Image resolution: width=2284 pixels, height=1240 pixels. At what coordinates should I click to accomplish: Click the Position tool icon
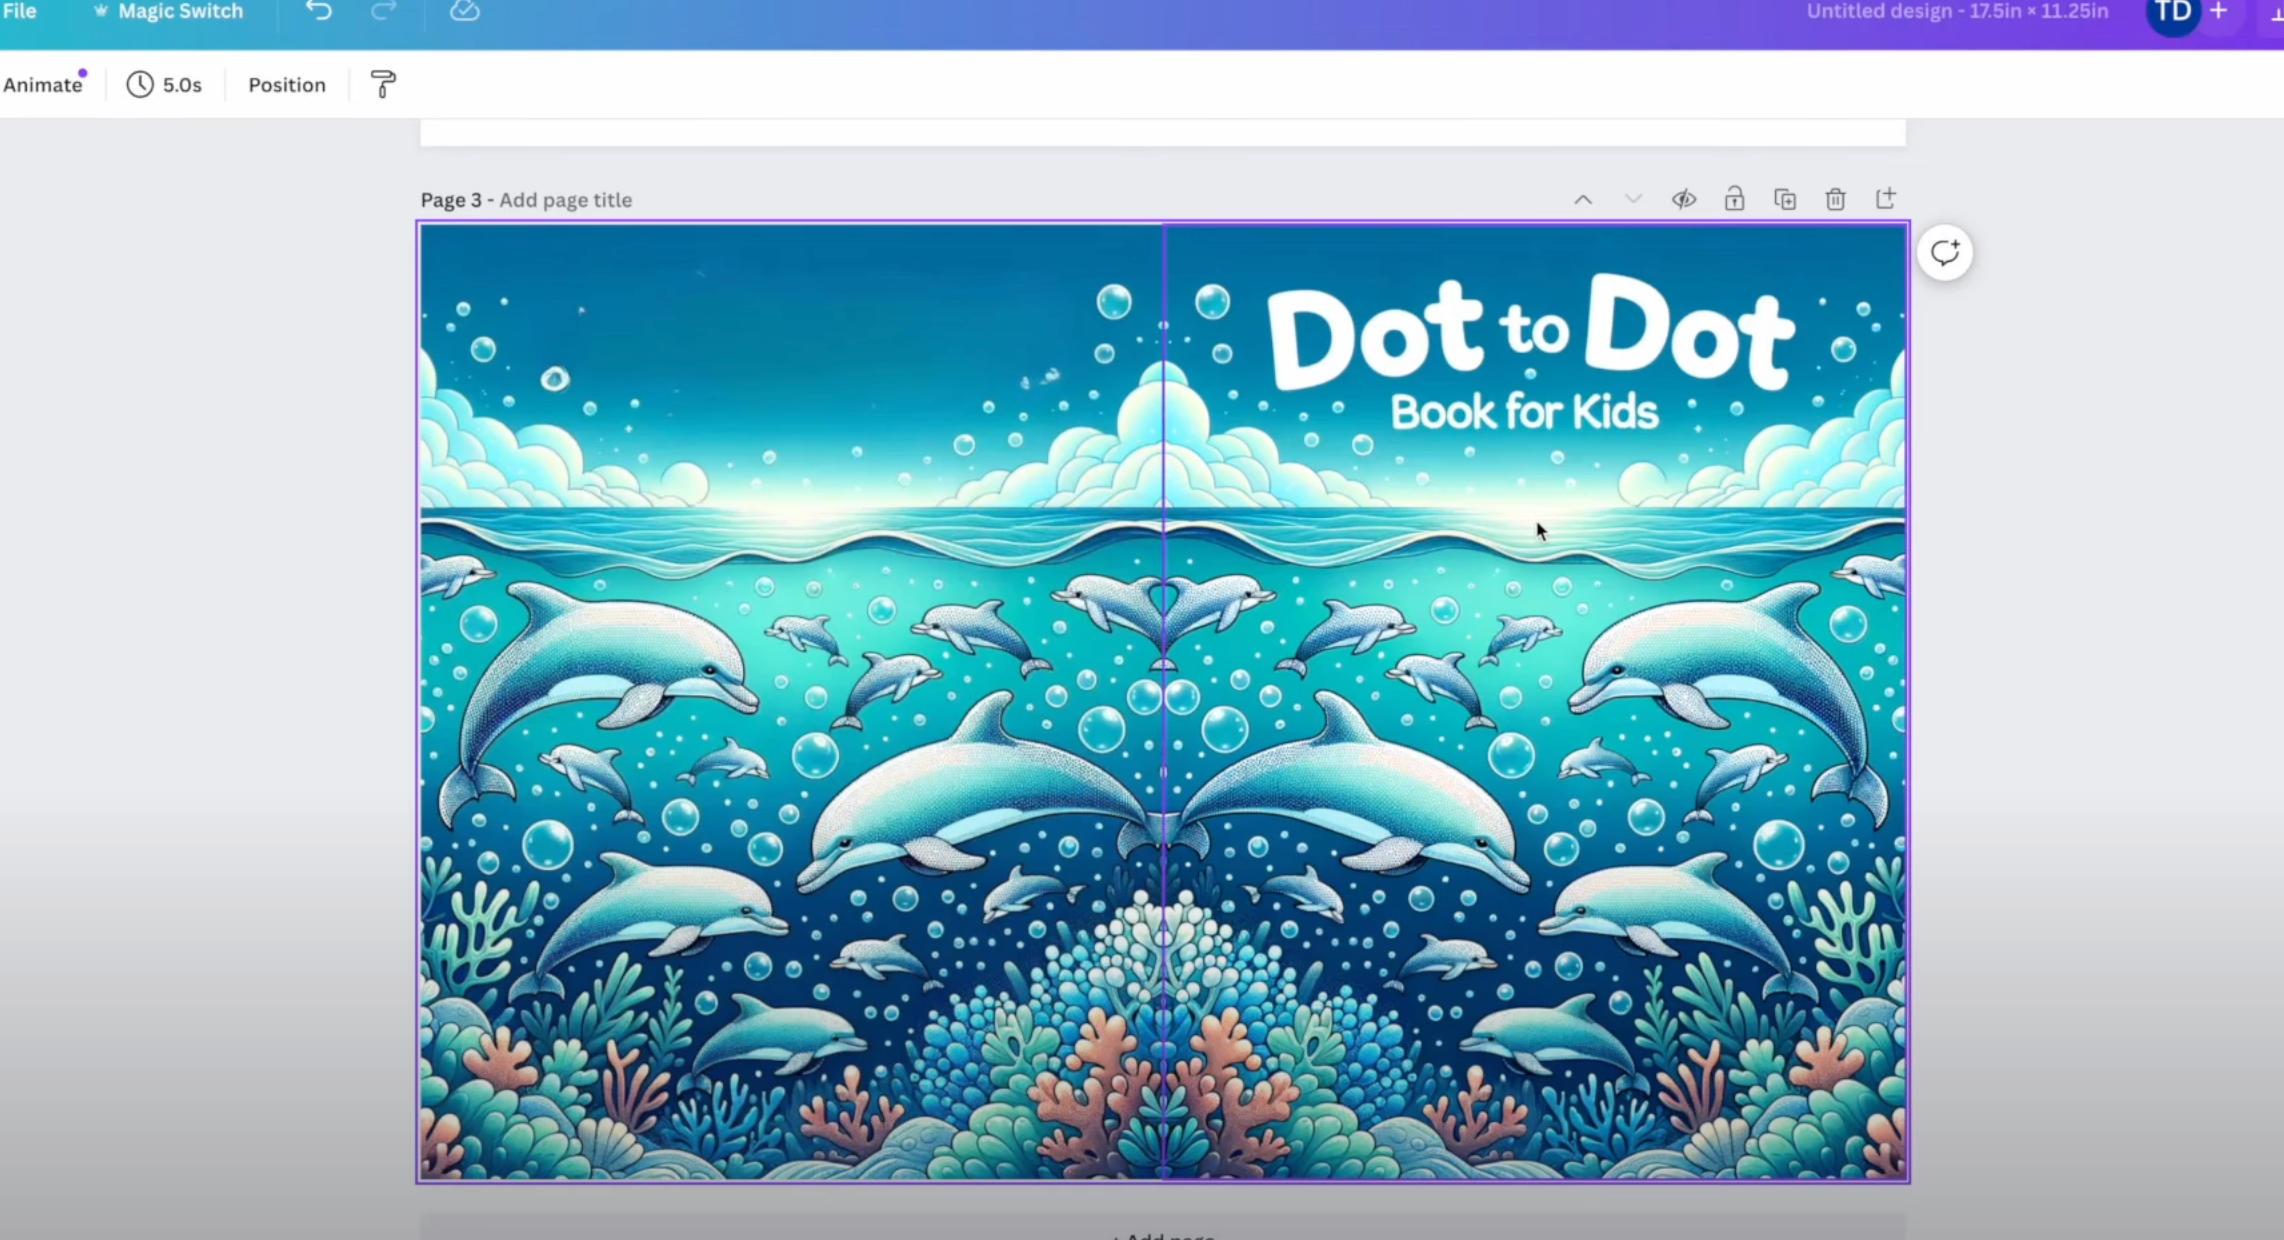286,84
